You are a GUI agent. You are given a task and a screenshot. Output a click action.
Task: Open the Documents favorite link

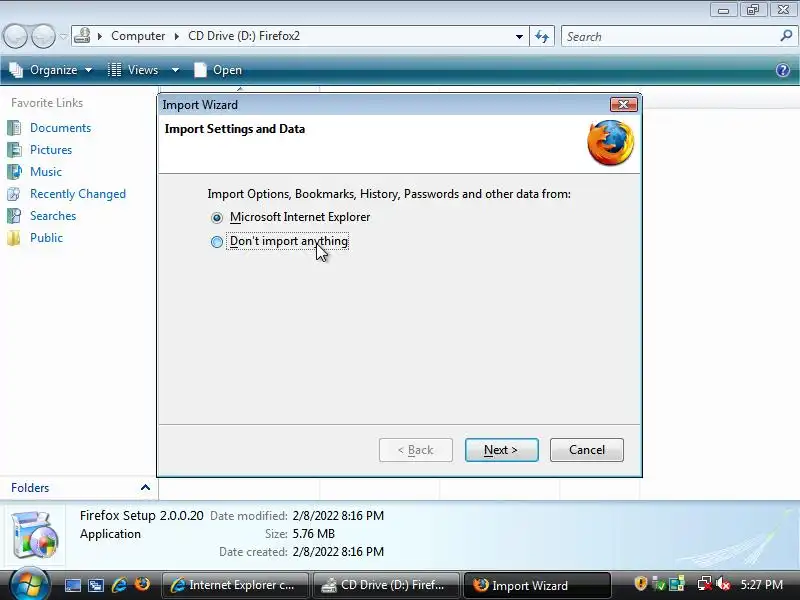60,128
